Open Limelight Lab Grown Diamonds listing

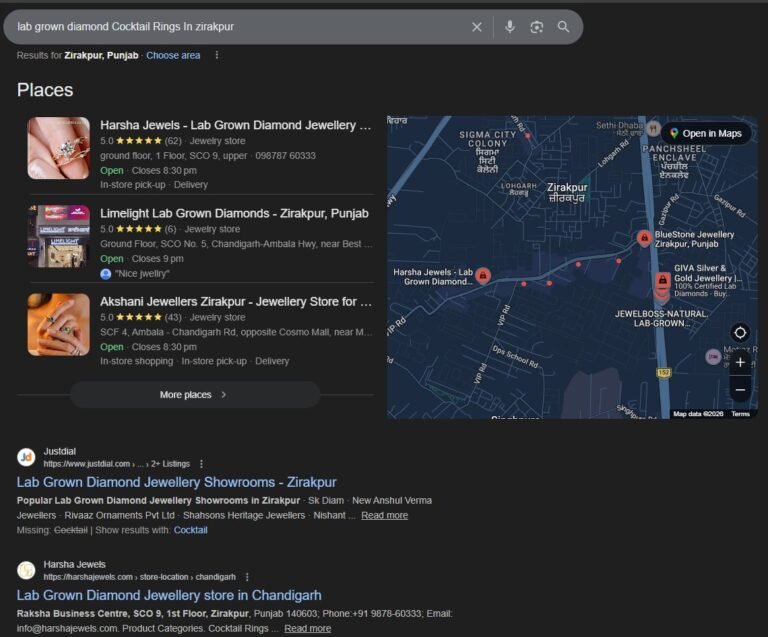234,213
